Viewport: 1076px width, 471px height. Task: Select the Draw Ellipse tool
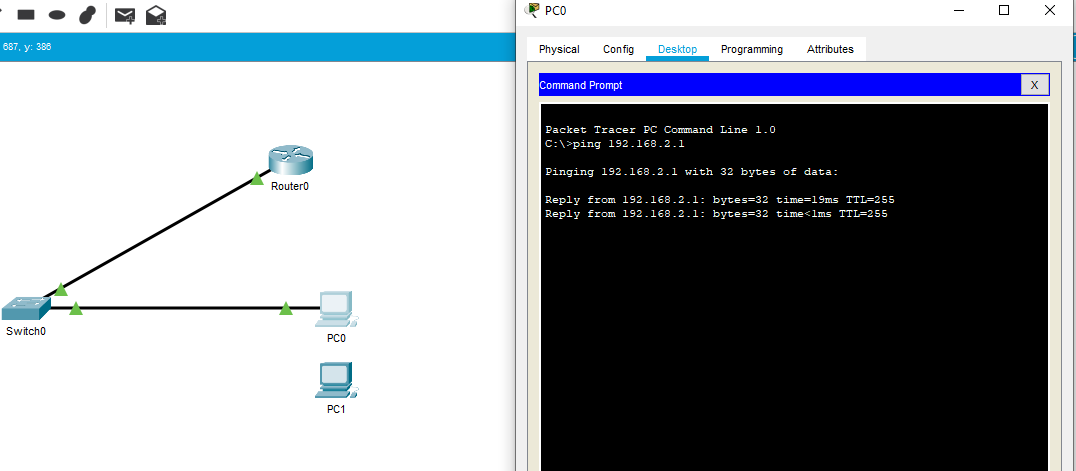[x=57, y=14]
